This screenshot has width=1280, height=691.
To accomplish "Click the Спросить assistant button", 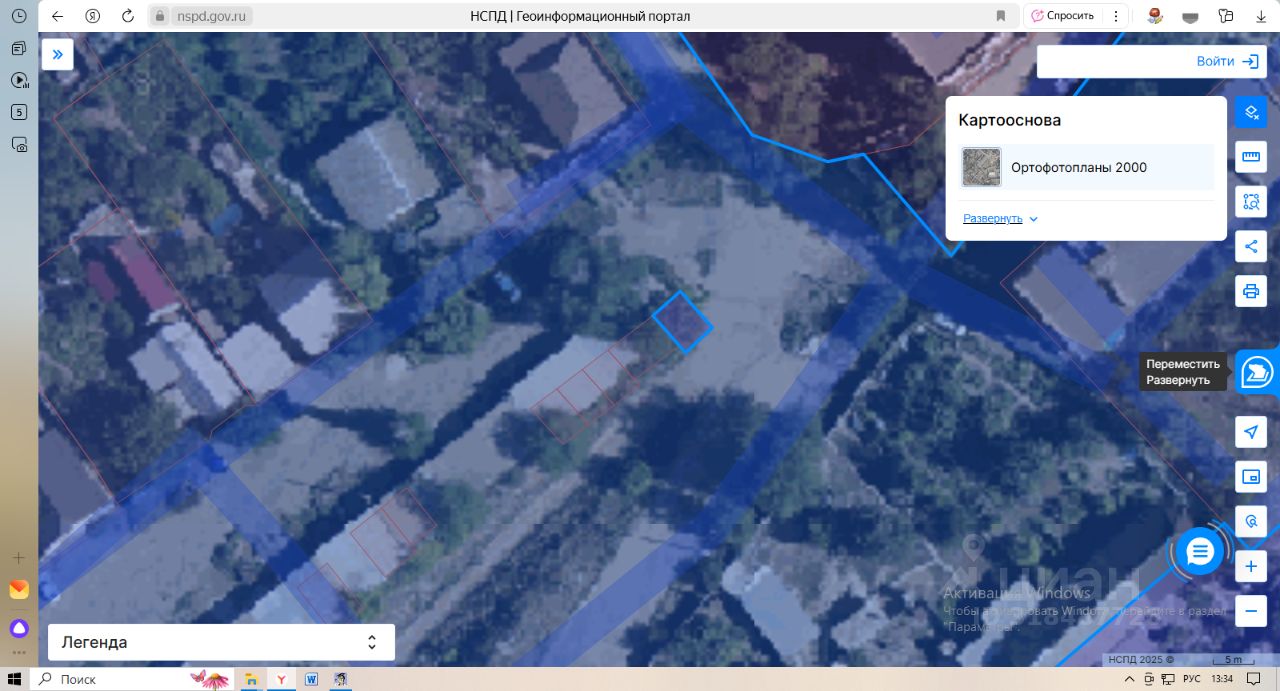I will tap(1063, 16).
